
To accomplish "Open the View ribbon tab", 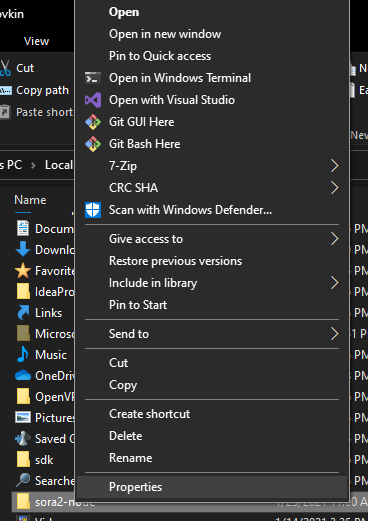I will 36,41.
